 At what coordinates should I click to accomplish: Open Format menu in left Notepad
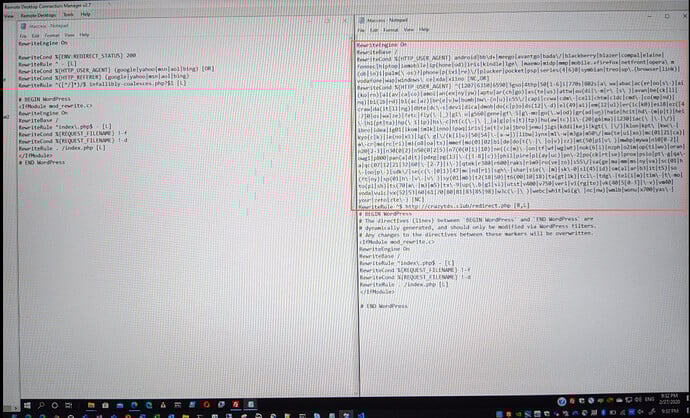51,35
